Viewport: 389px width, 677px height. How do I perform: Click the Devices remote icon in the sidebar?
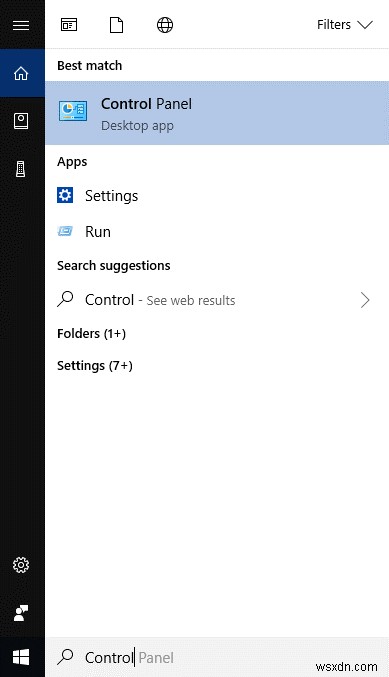21,169
